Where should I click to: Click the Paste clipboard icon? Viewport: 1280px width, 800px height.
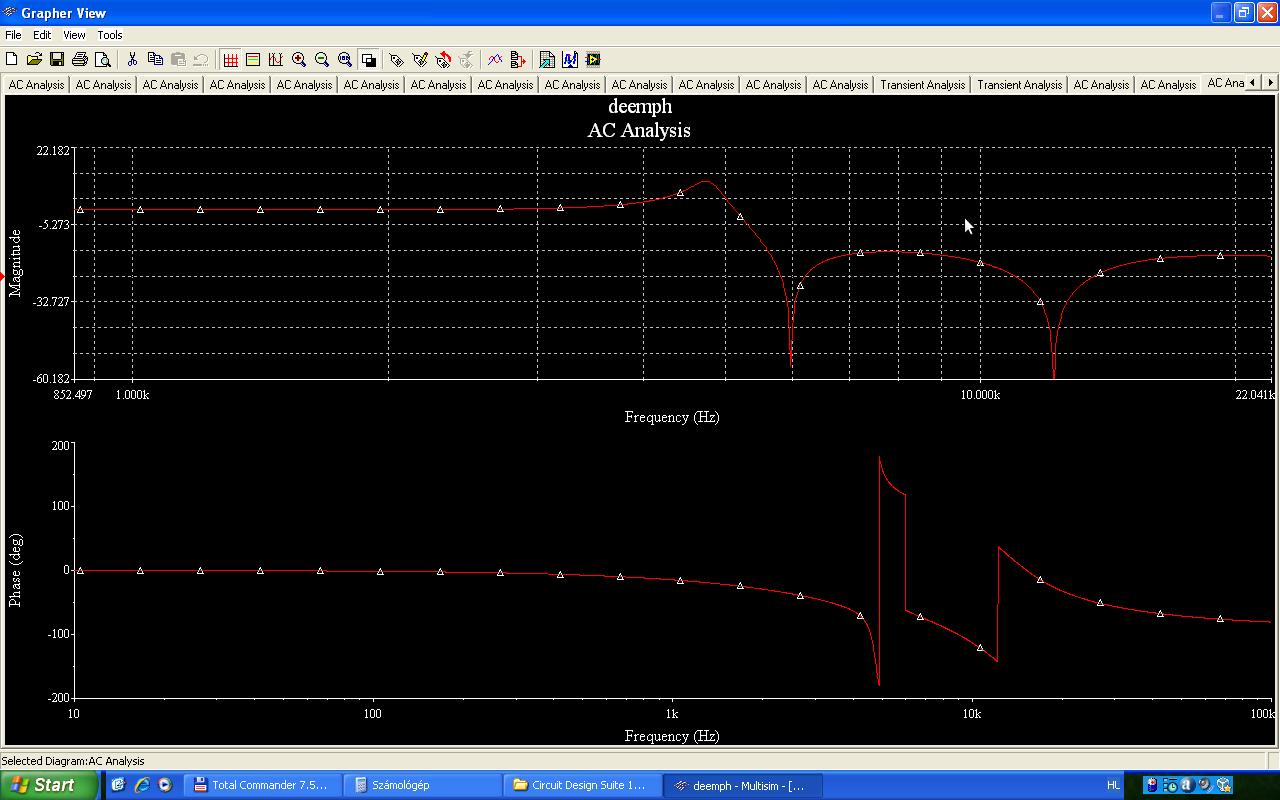click(x=178, y=59)
